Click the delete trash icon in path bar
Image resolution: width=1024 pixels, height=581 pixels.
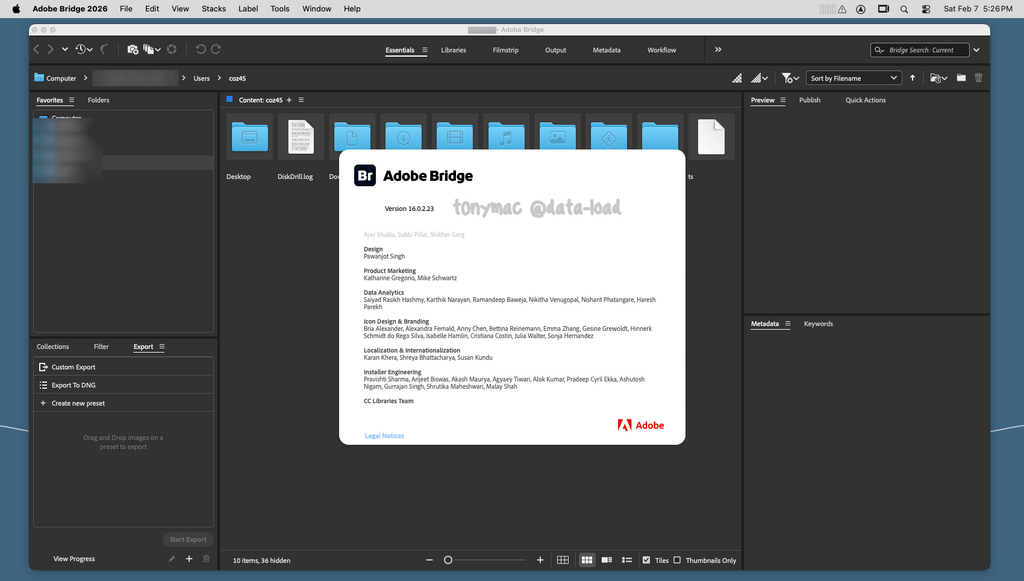978,78
